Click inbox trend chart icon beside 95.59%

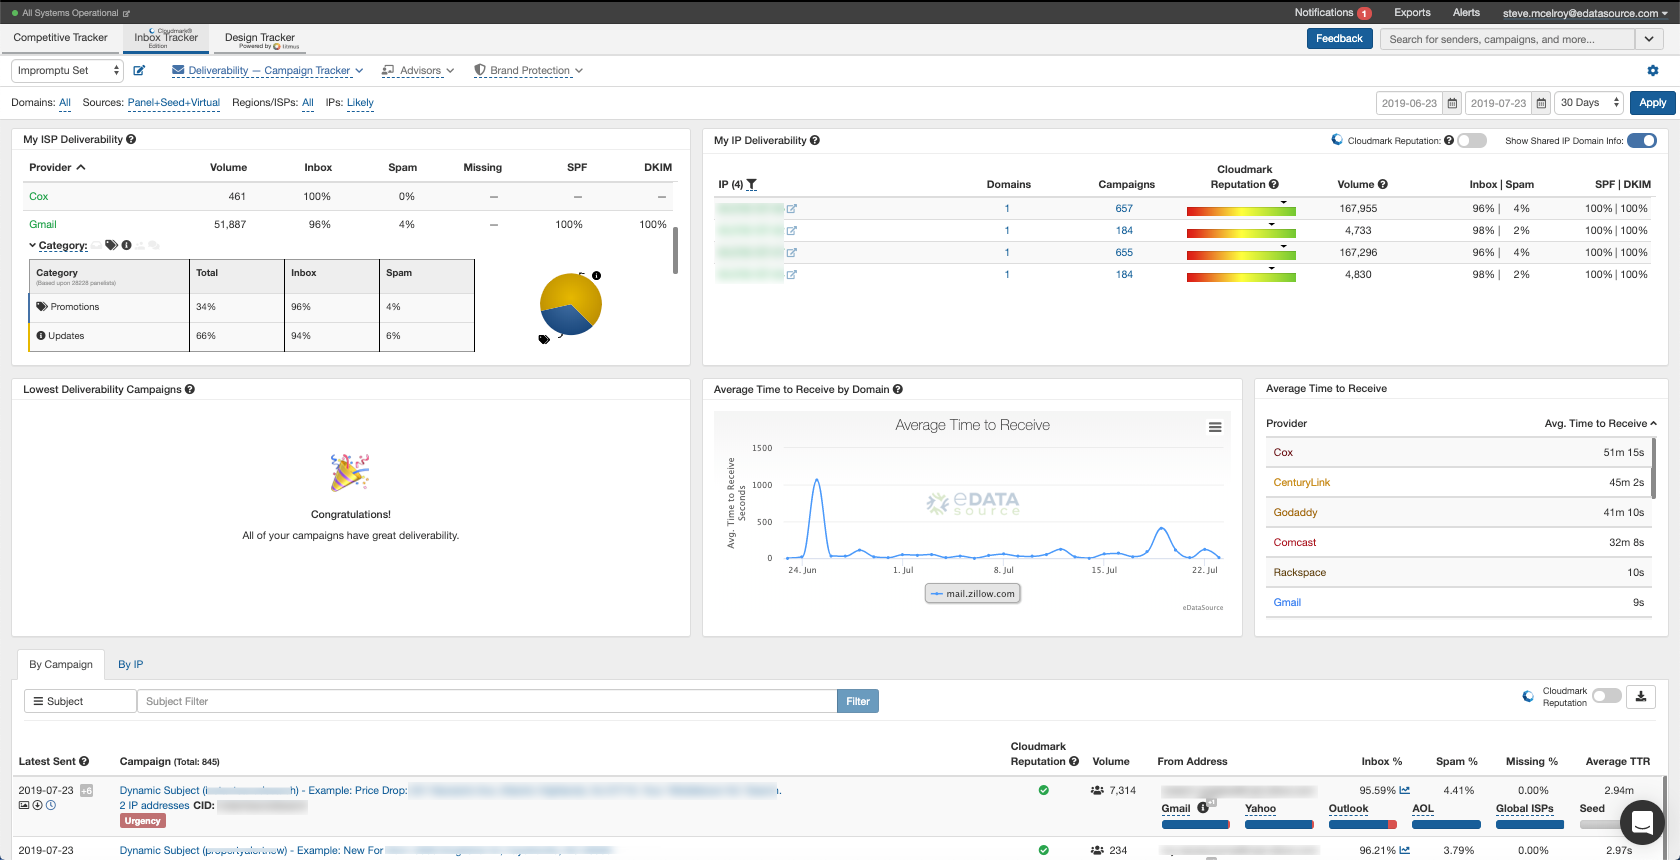[x=1405, y=791]
